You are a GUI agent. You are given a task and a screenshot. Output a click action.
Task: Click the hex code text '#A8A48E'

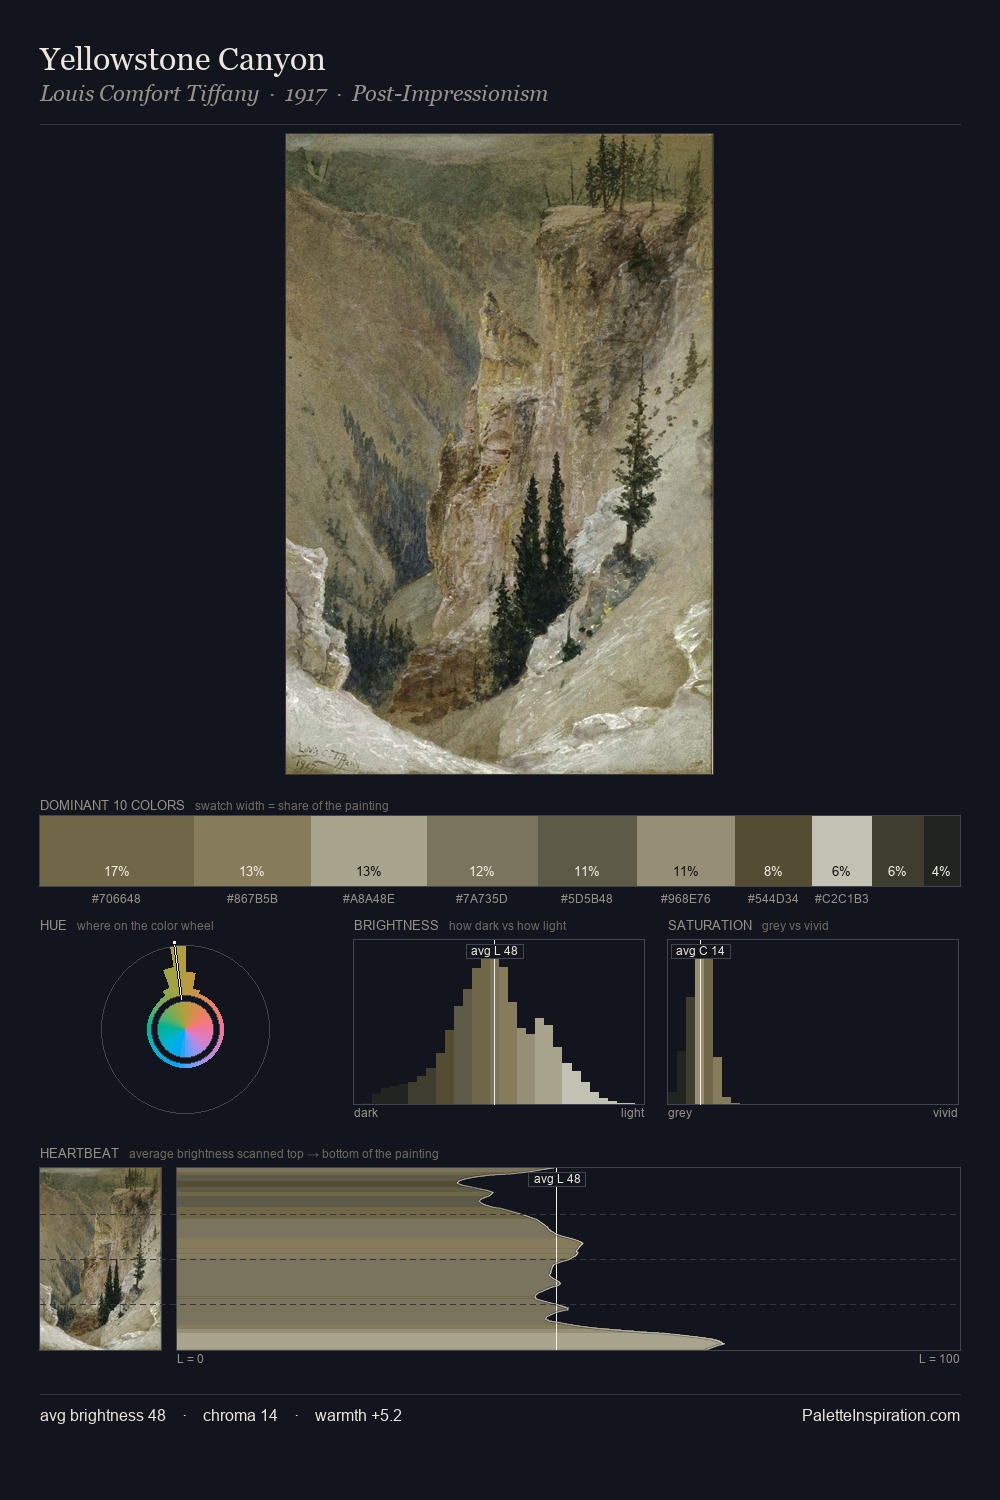click(x=369, y=898)
